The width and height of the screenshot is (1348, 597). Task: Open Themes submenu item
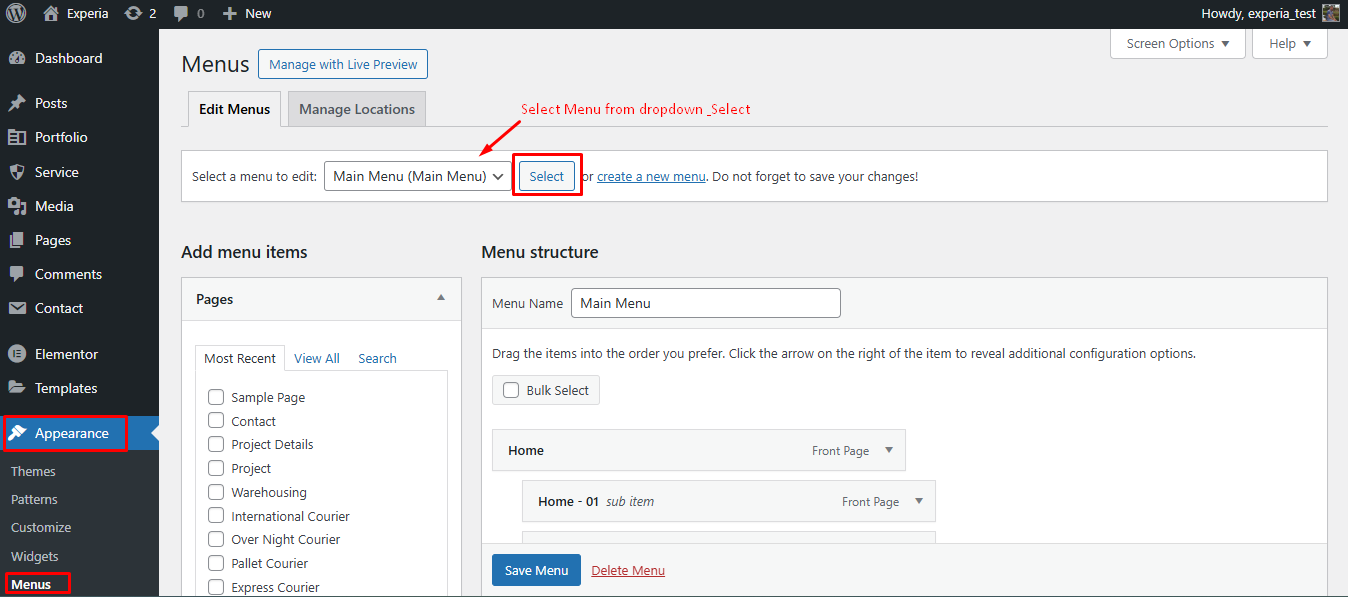33,471
